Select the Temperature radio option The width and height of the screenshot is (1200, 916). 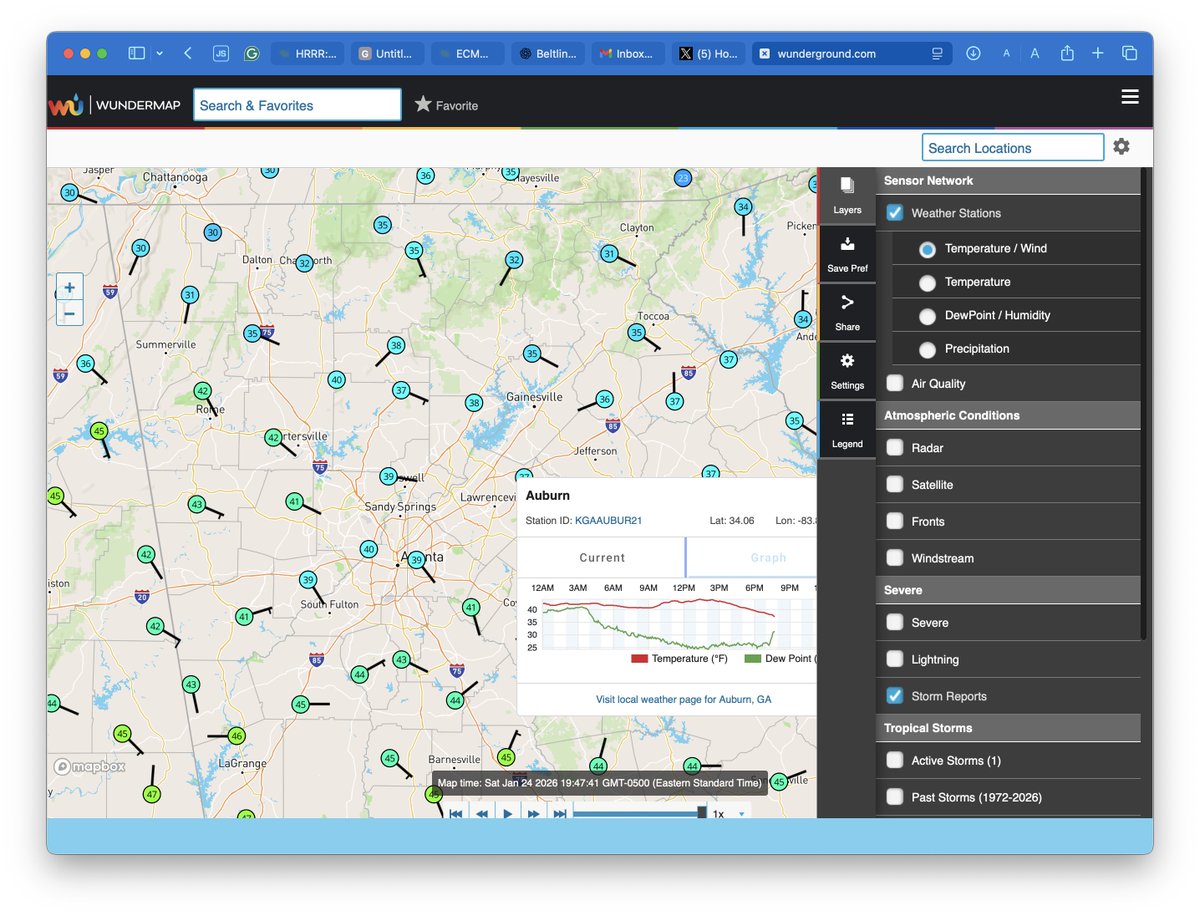(927, 283)
